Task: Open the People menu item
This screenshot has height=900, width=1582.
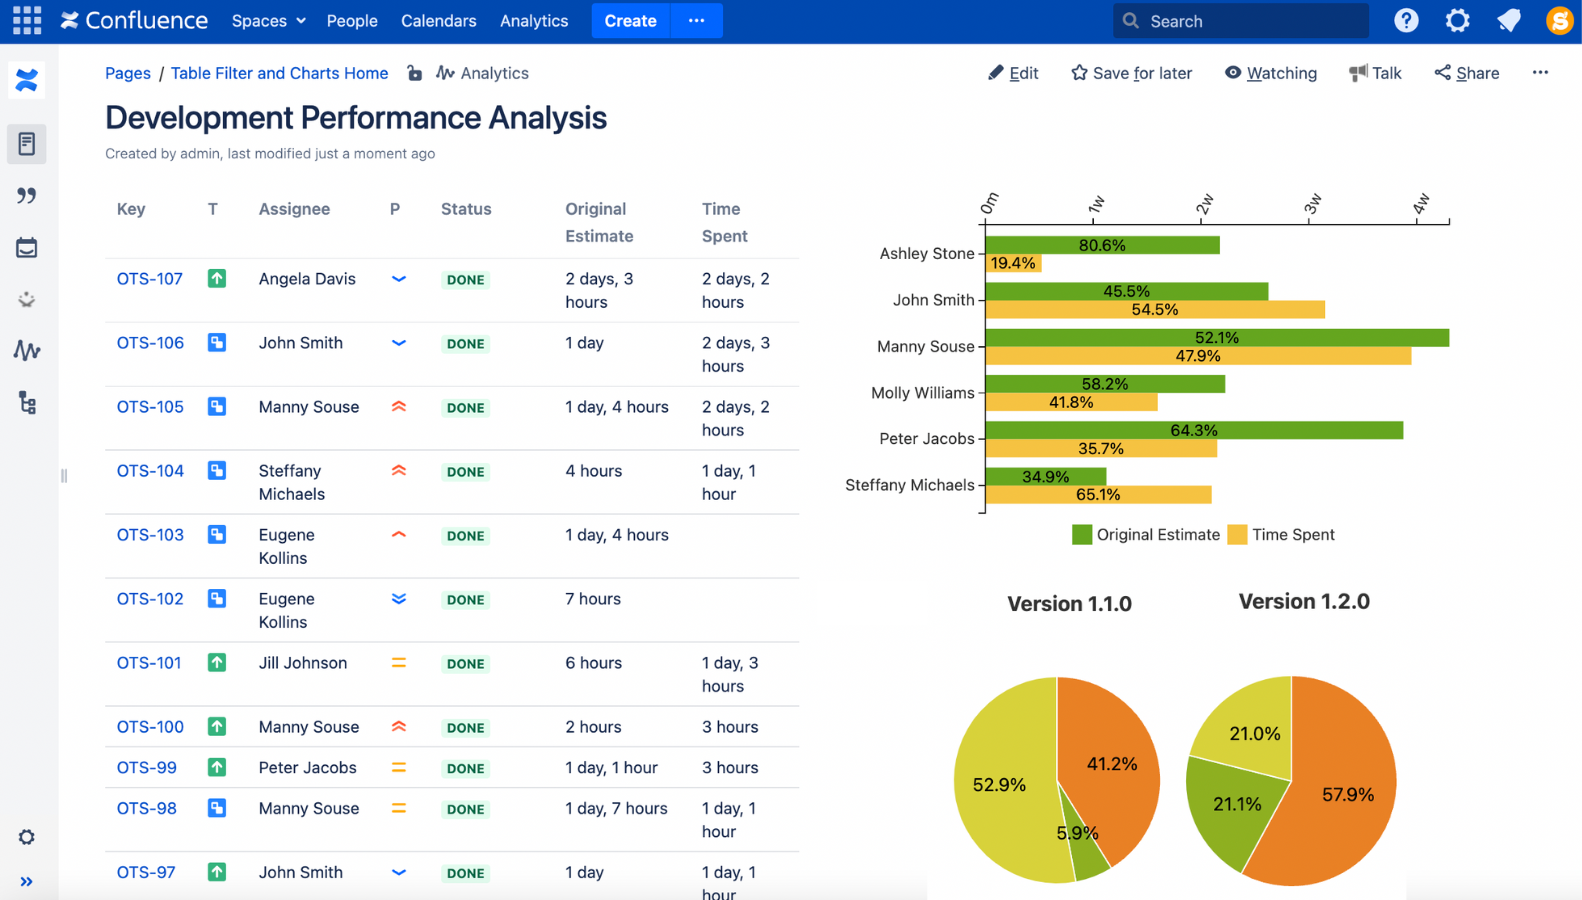Action: coord(352,21)
